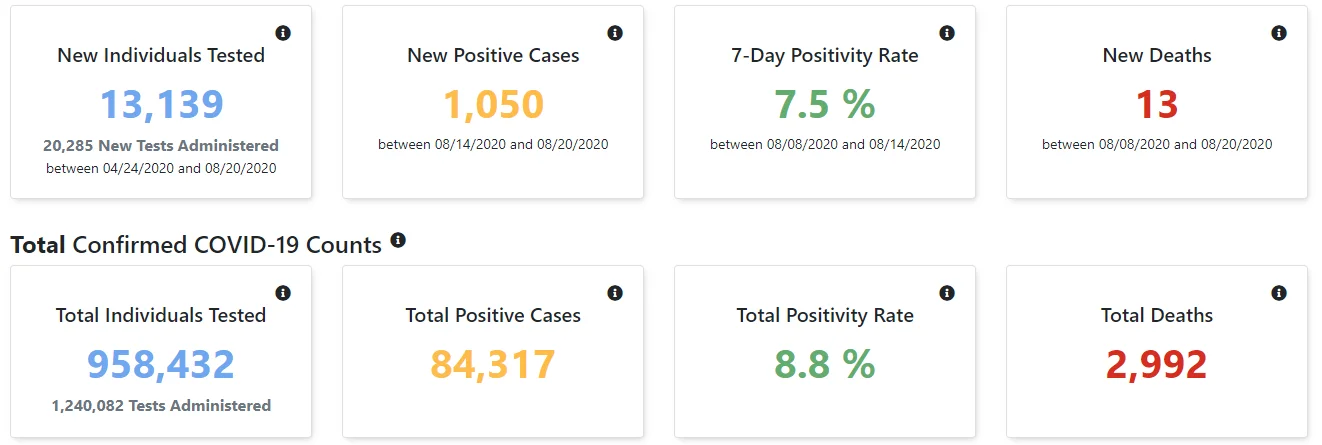Viewport: 1322px width, 445px height.
Task: Click the 1,050 new positive cases number
Action: click(493, 104)
